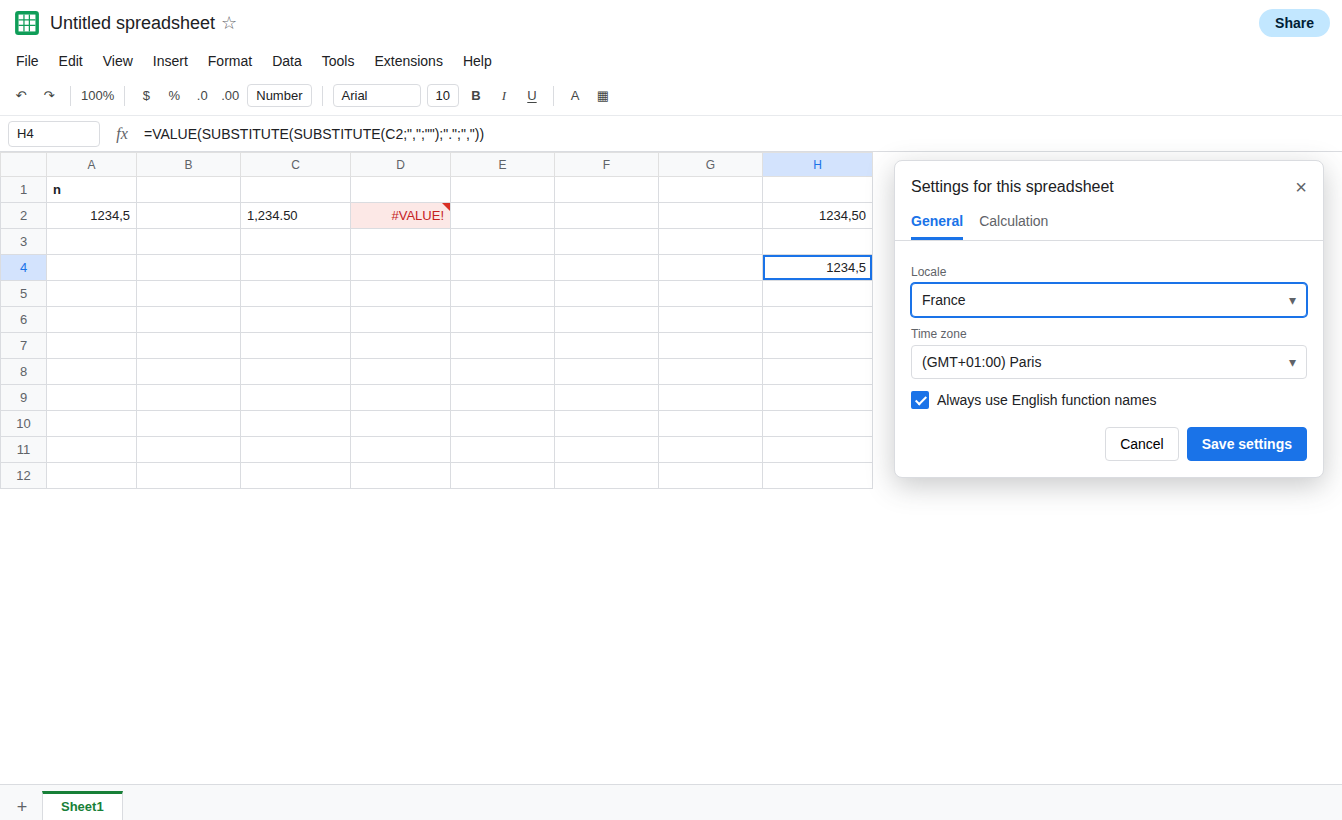Click the Untitled spreadsheet title
Image resolution: width=1342 pixels, height=820 pixels.
point(132,23)
